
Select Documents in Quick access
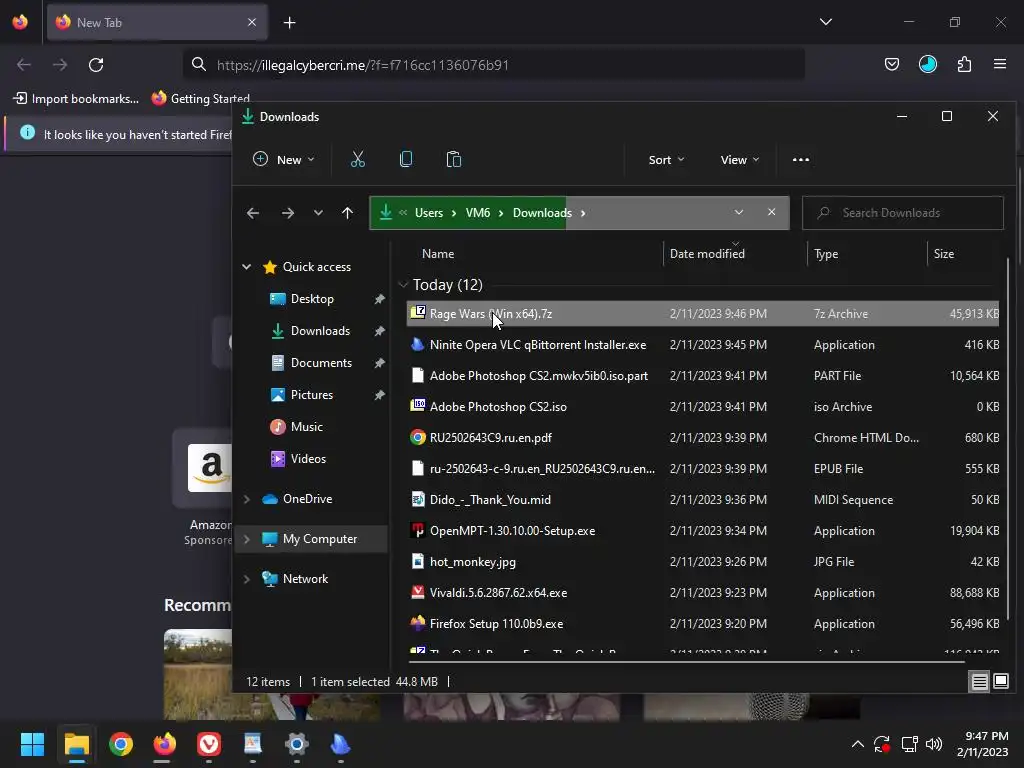(x=321, y=362)
